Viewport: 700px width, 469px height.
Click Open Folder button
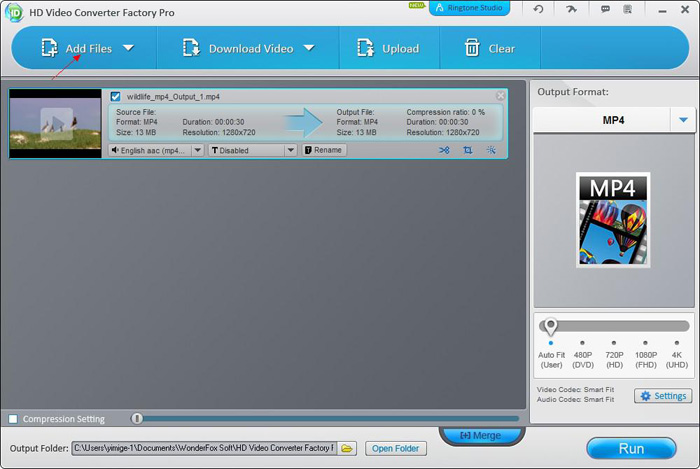(396, 448)
